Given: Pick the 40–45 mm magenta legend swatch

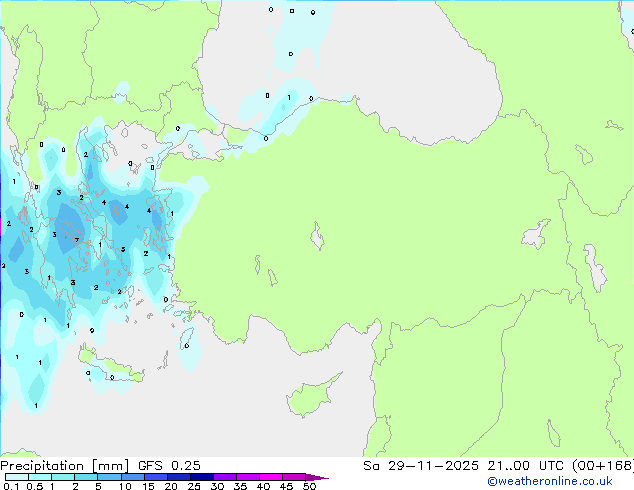Looking at the screenshot, I should click(x=271, y=477).
